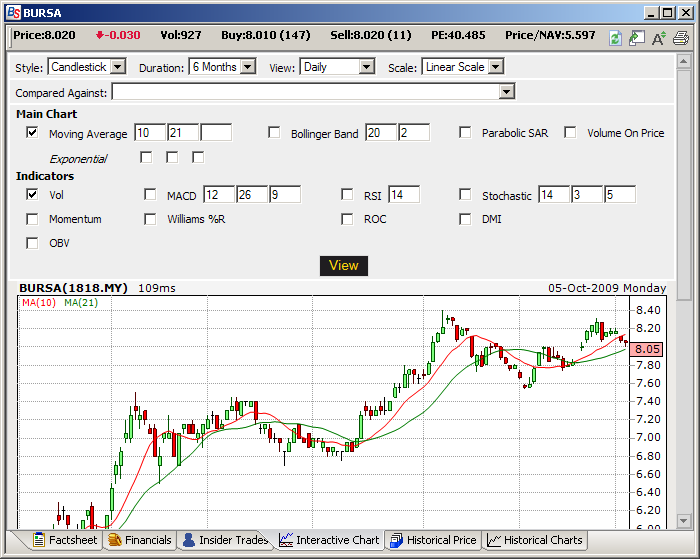
Task: Open the Financials tab
Action: tap(140, 540)
